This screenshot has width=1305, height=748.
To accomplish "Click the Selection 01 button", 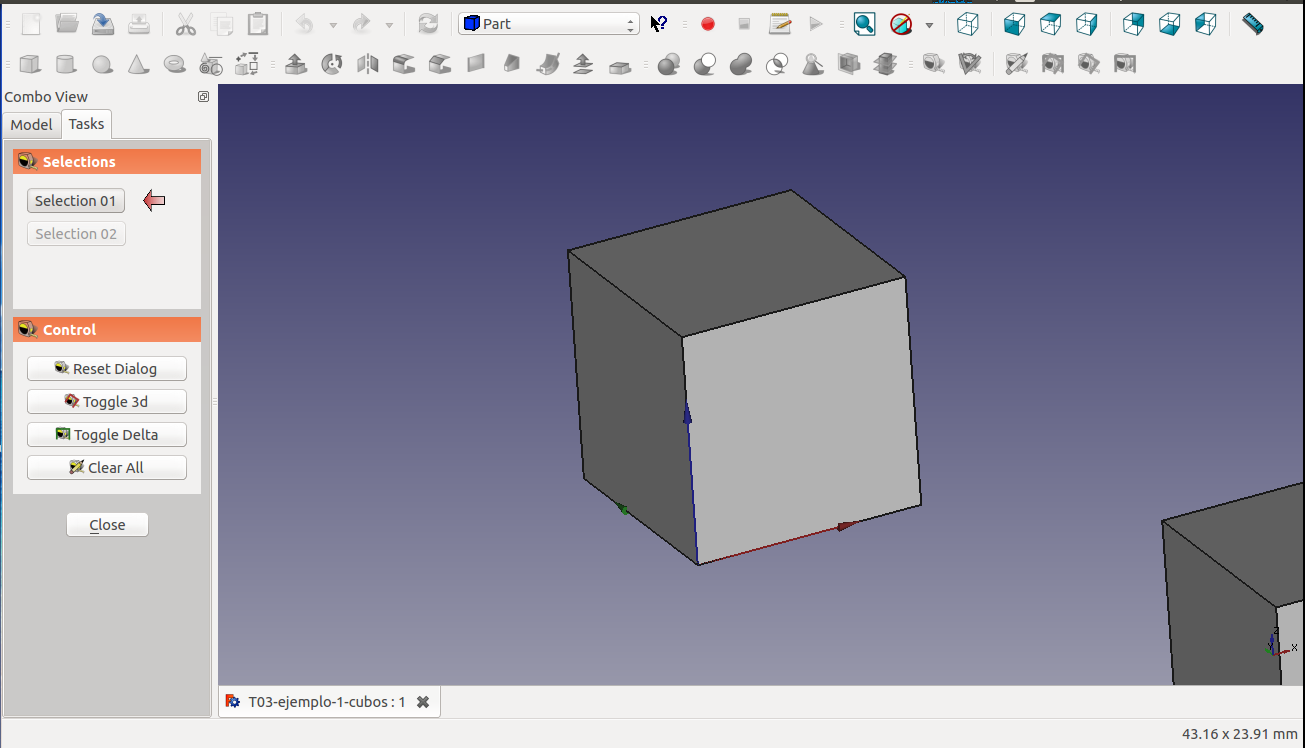I will coord(76,201).
